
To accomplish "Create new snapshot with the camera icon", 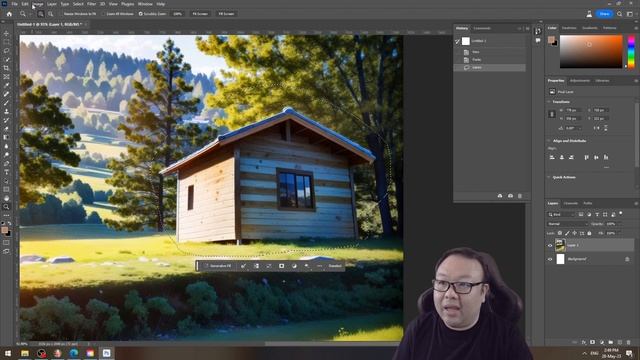I will point(510,196).
